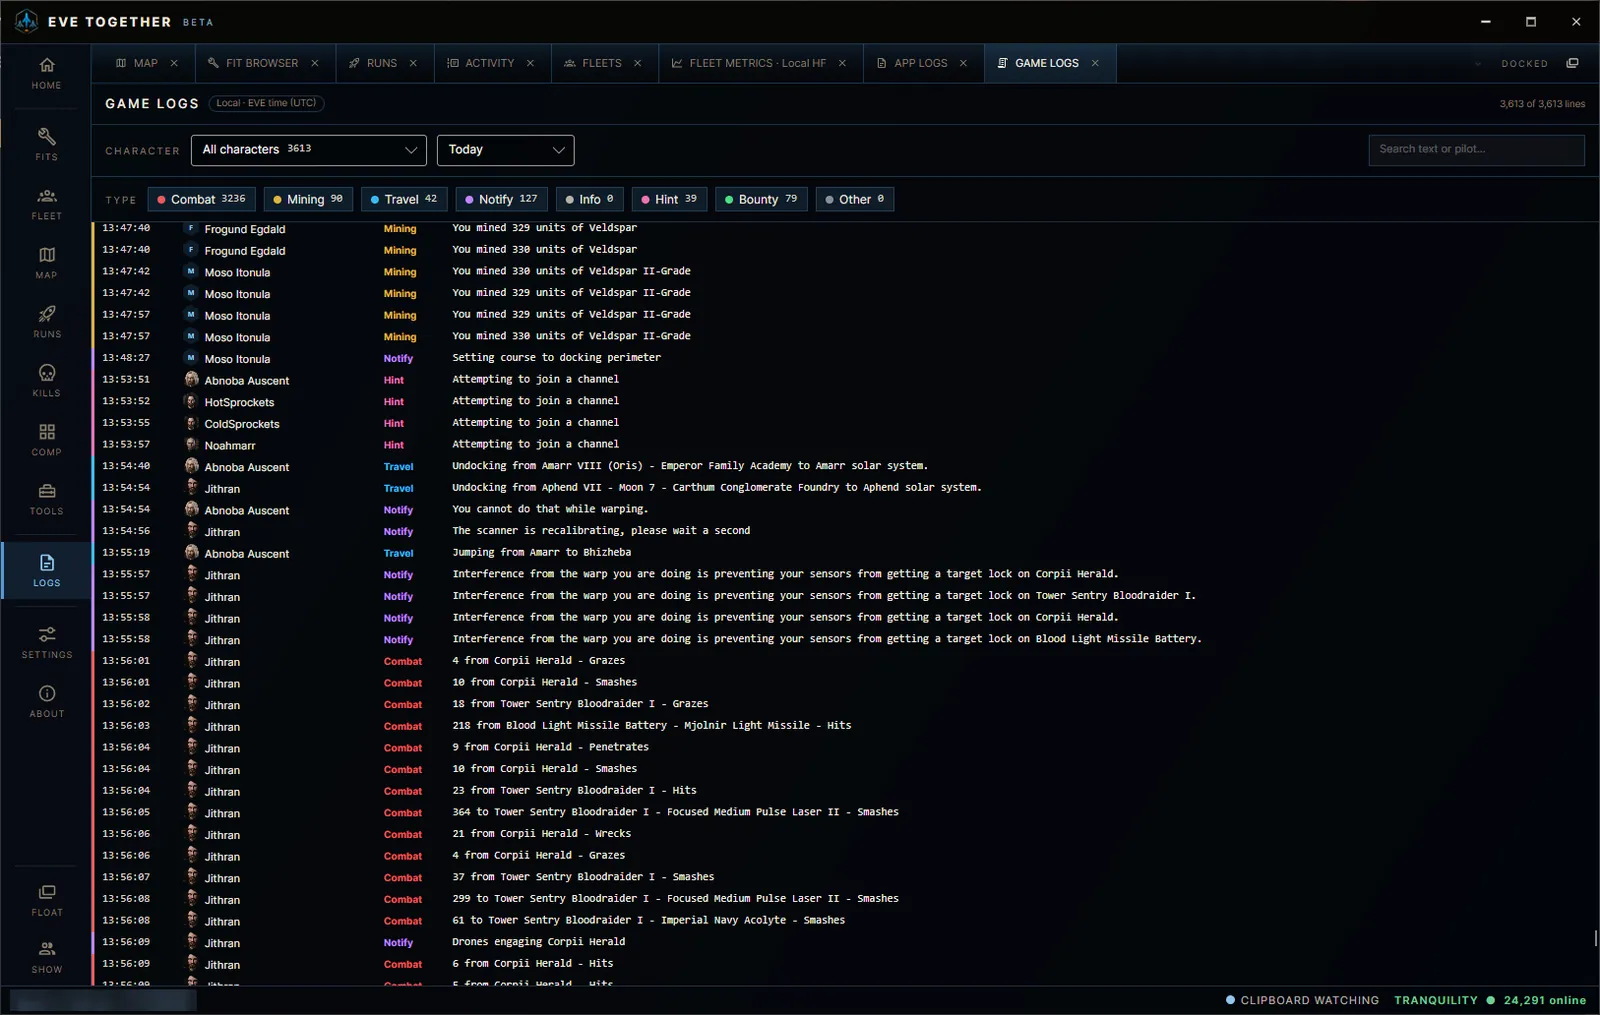This screenshot has width=1600, height=1015.
Task: Click the Tranquility online status
Action: [x=1490, y=1000]
